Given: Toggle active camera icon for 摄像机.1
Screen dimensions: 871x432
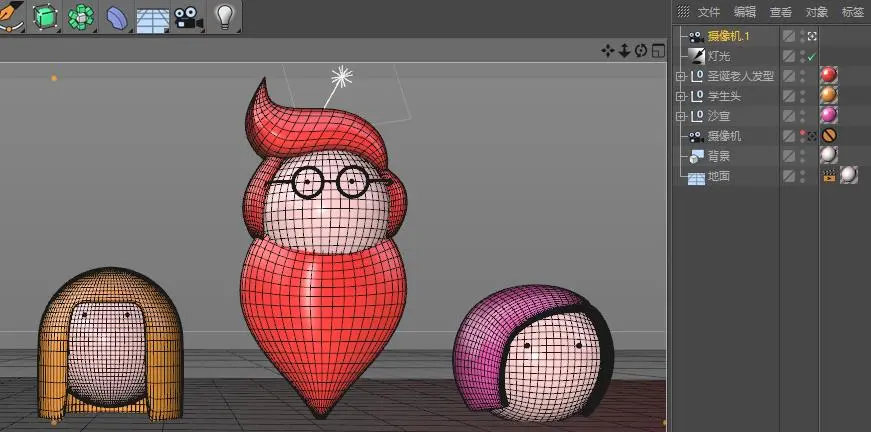Looking at the screenshot, I should [x=812, y=36].
